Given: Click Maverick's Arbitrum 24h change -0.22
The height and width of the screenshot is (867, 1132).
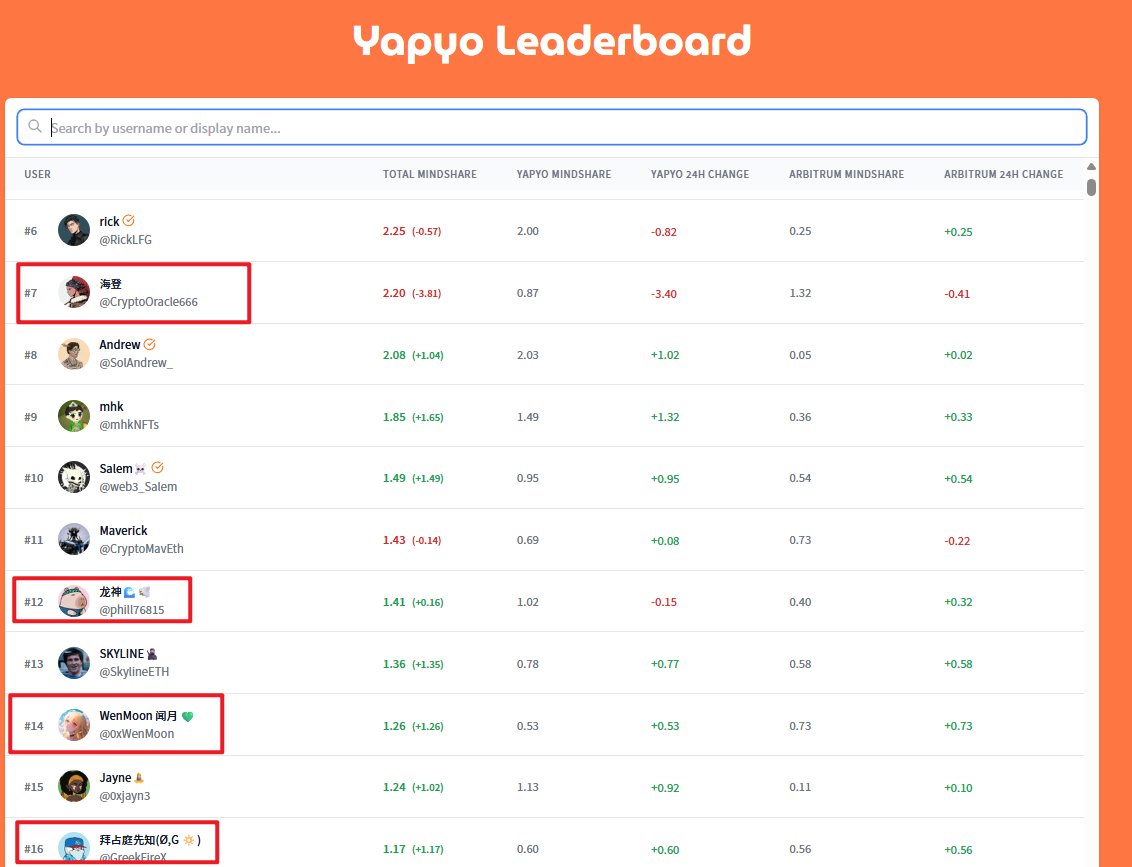Looking at the screenshot, I should 957,541.
